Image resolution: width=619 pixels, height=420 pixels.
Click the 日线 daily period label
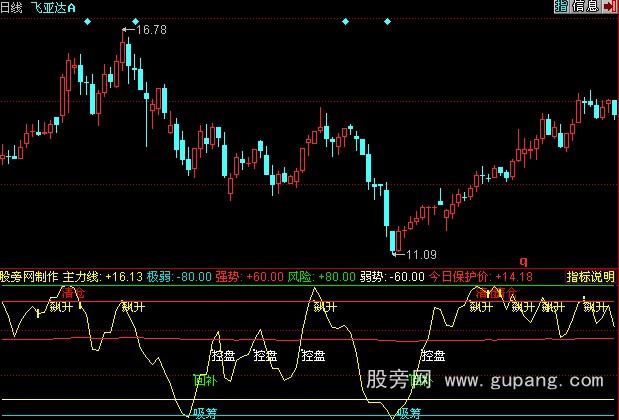coord(11,8)
